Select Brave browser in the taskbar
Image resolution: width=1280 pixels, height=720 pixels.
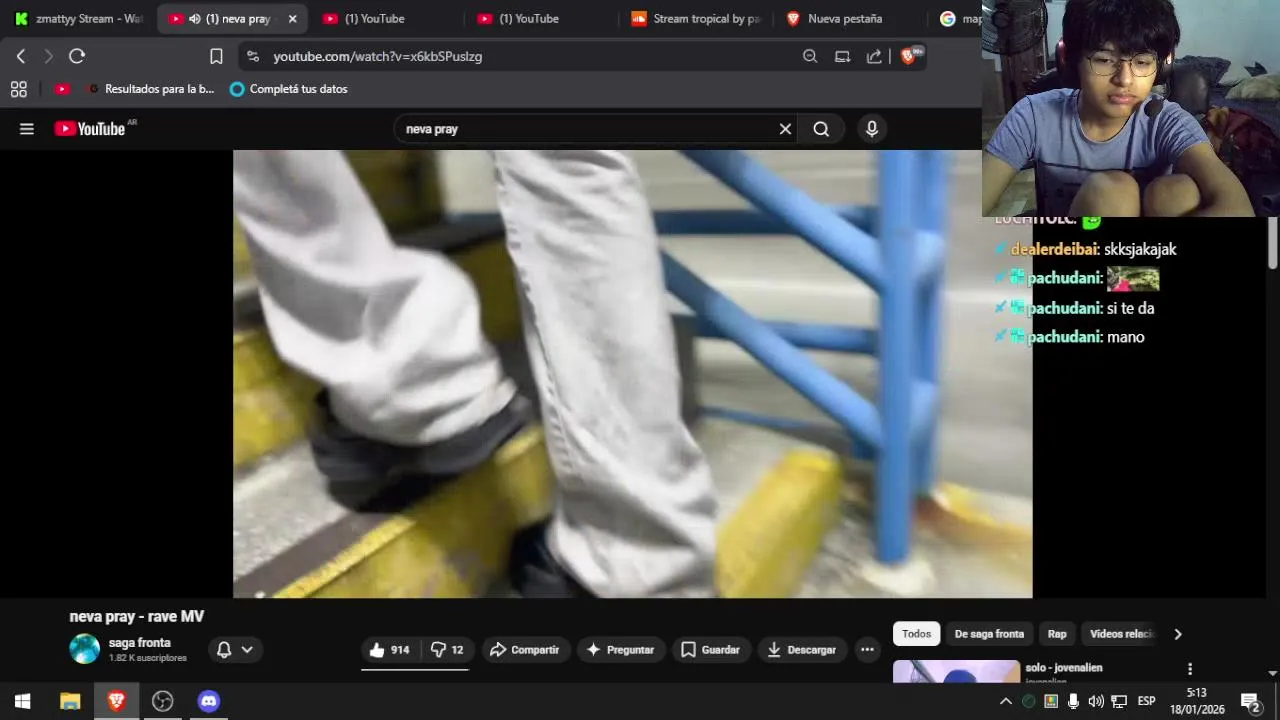(x=116, y=701)
